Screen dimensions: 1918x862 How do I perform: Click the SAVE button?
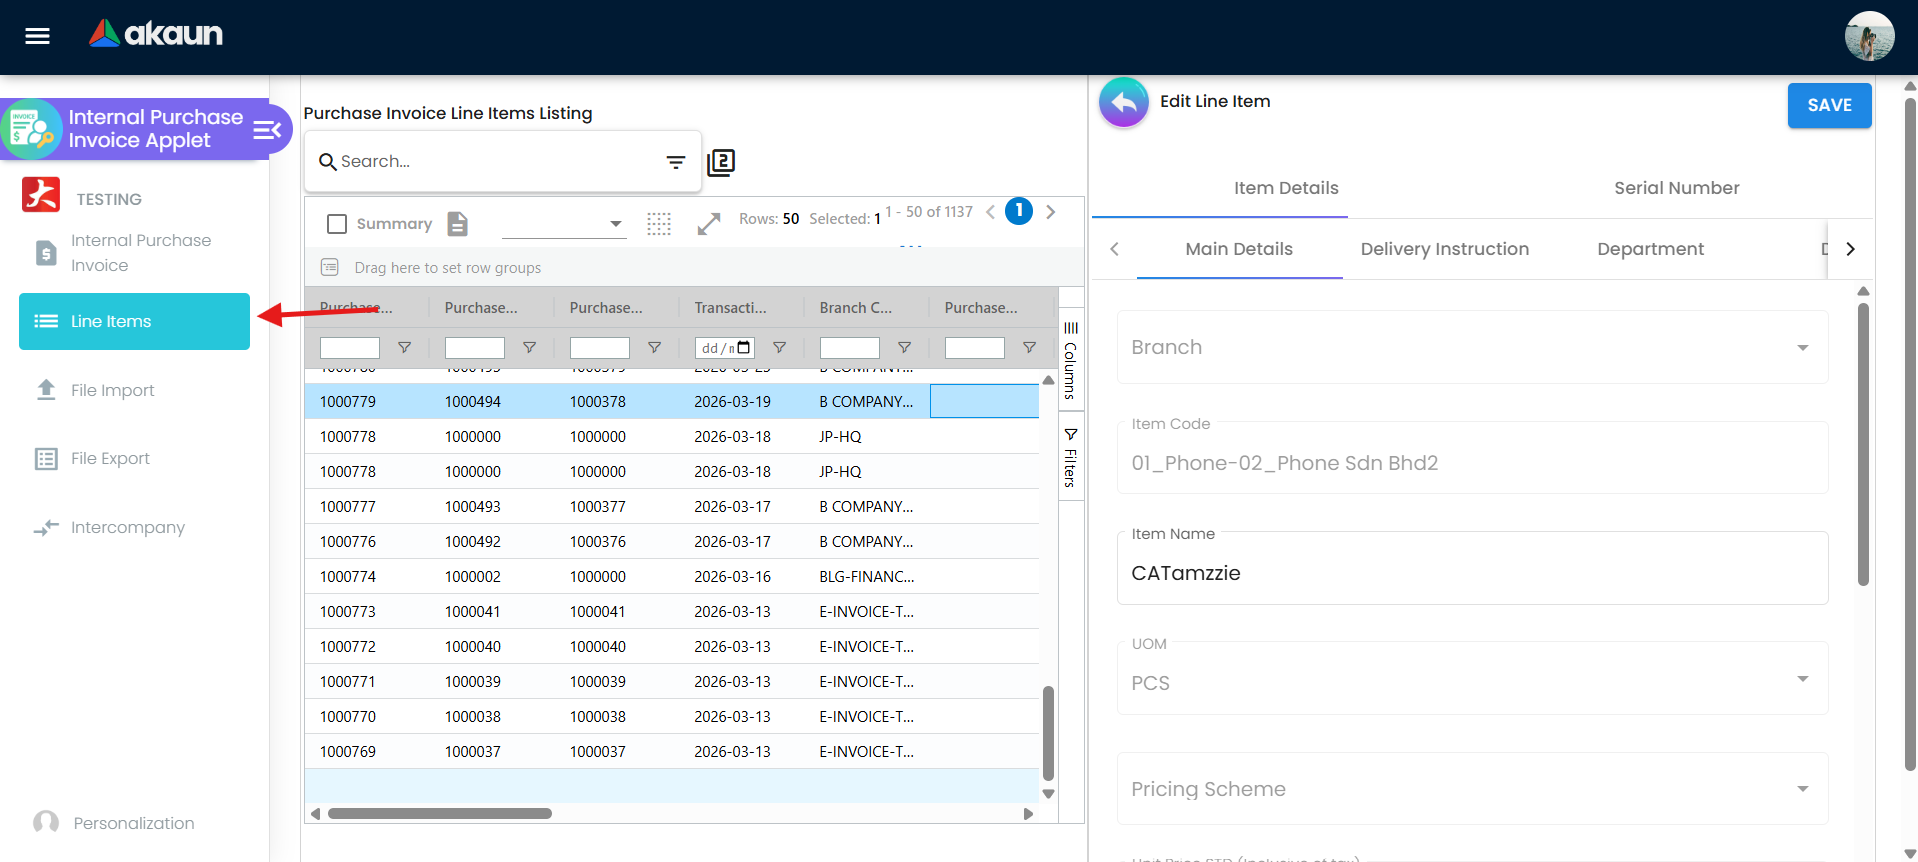click(x=1829, y=105)
